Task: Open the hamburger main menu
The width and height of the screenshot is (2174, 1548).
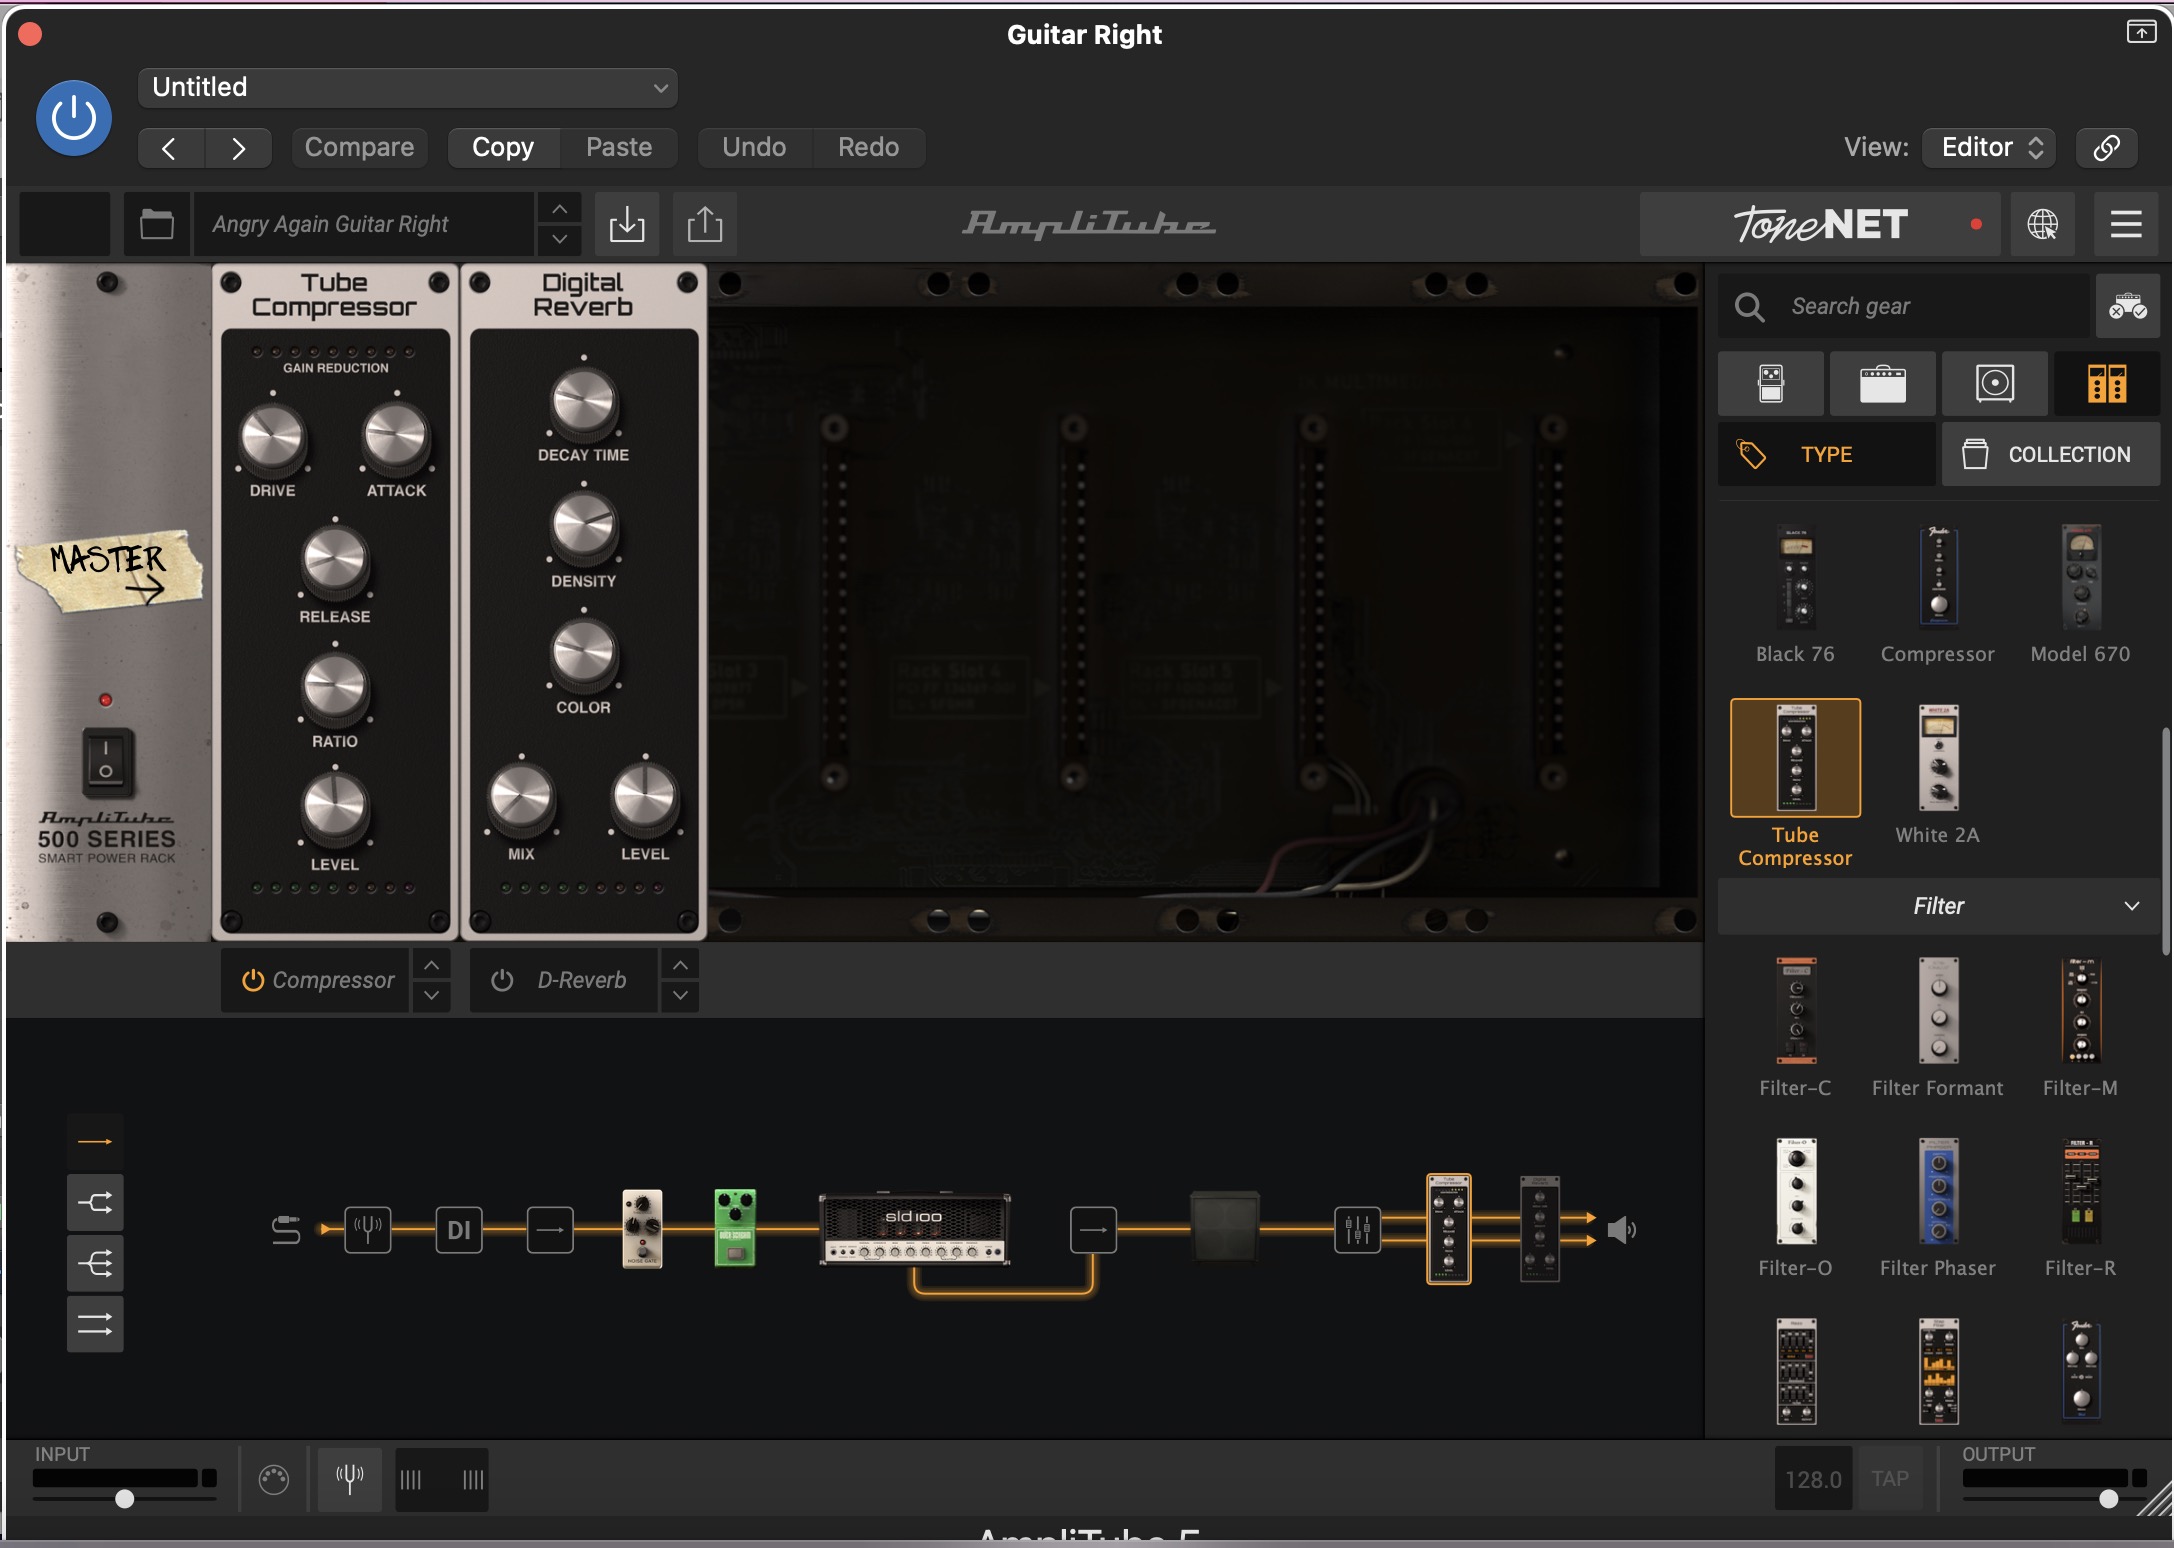Action: (x=2125, y=224)
